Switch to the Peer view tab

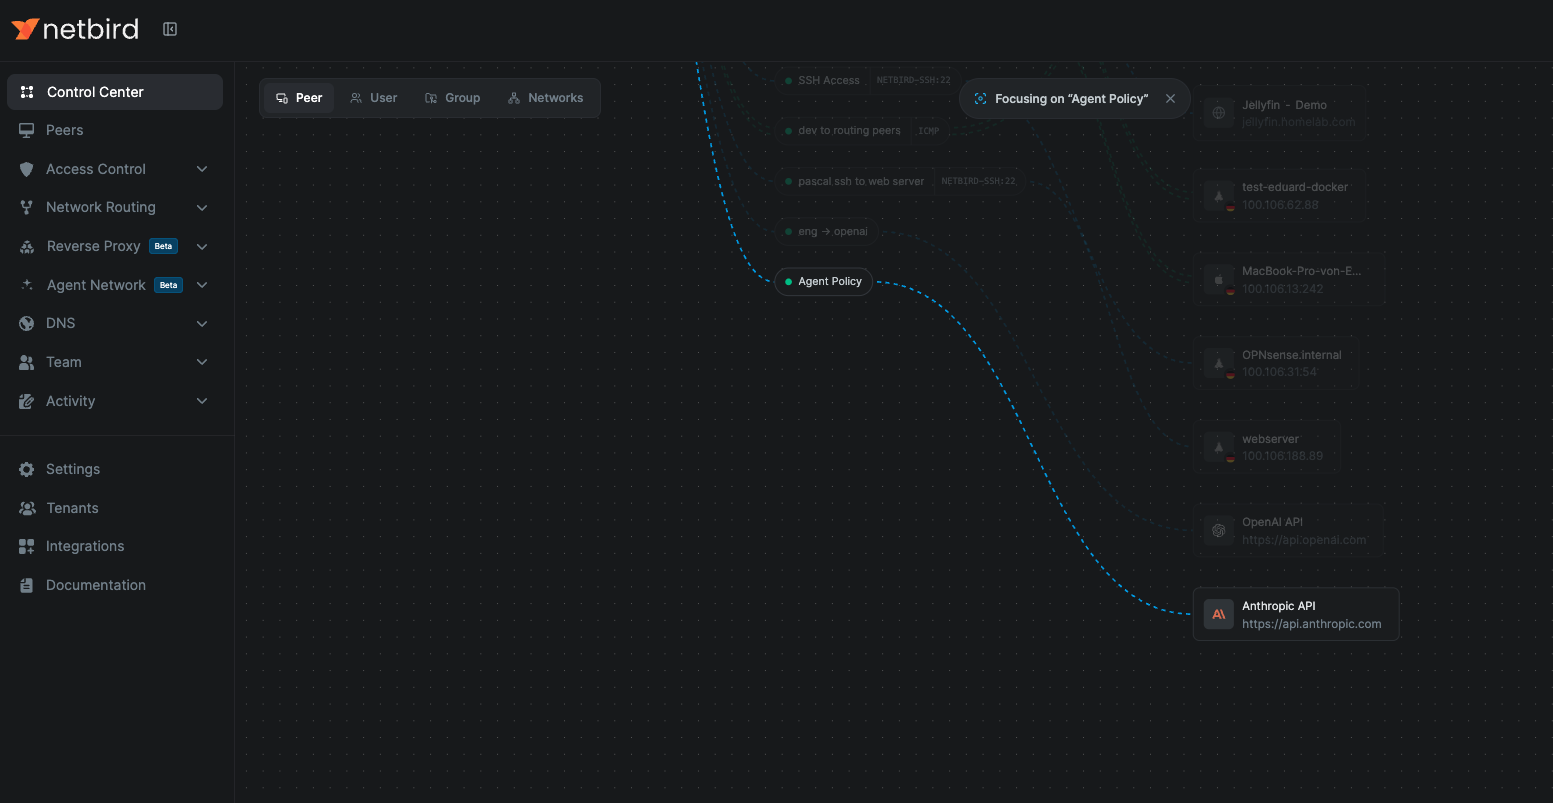(299, 98)
